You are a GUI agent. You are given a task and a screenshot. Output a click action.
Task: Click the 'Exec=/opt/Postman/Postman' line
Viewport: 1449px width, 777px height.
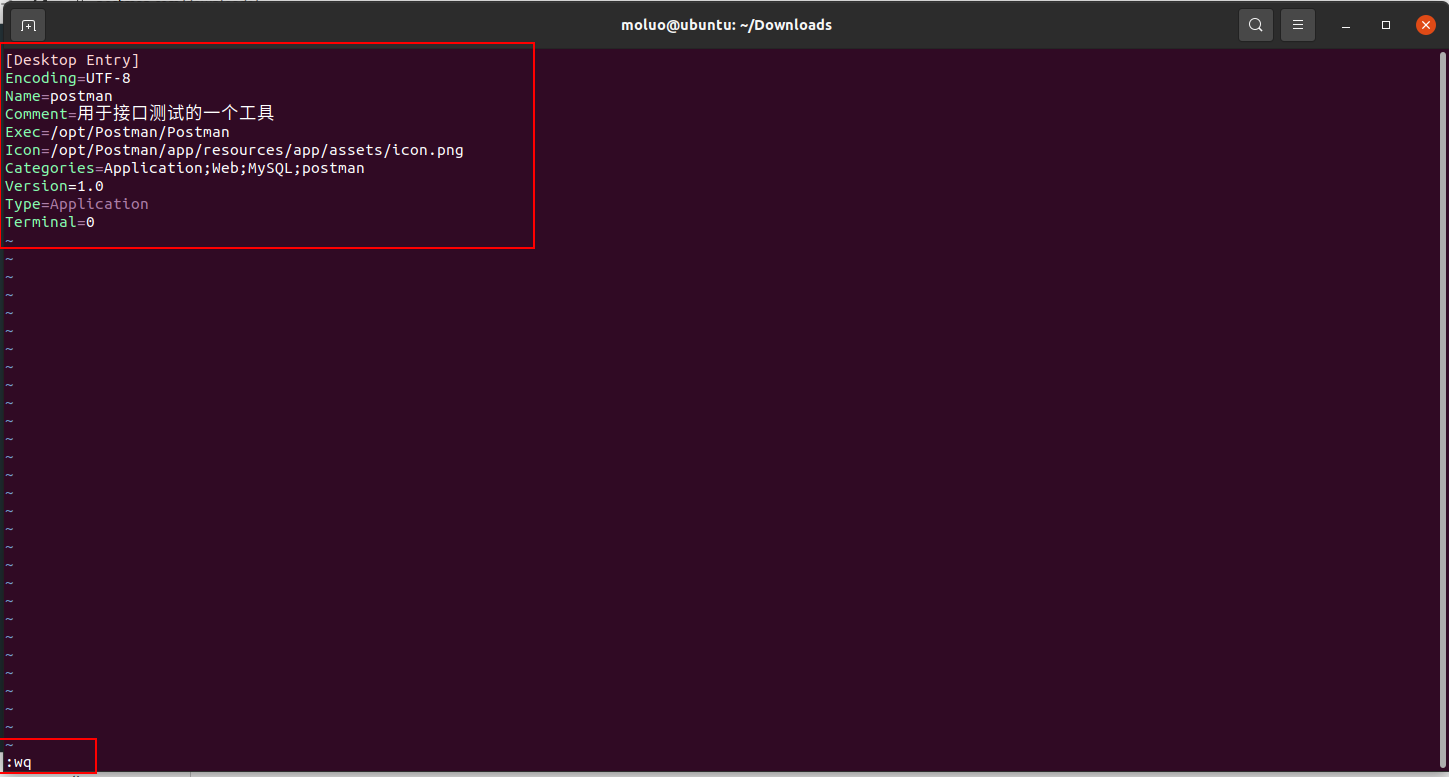click(117, 132)
